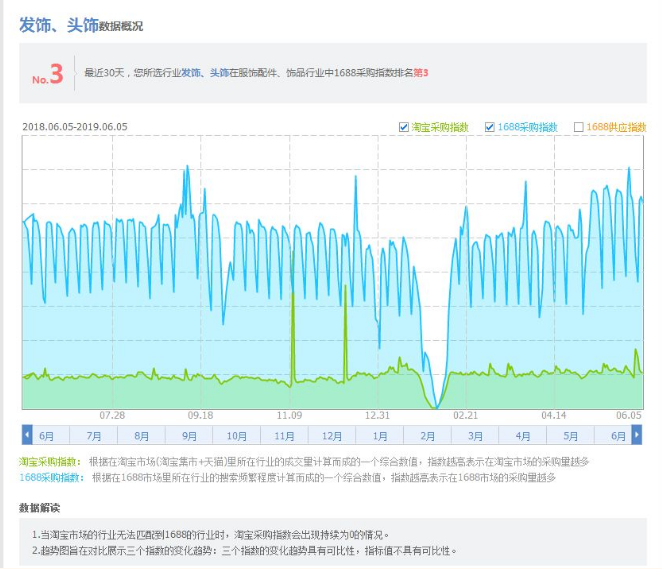Click the blue 1688采购指数 definition label
This screenshot has width=662, height=569.
click(x=51, y=478)
